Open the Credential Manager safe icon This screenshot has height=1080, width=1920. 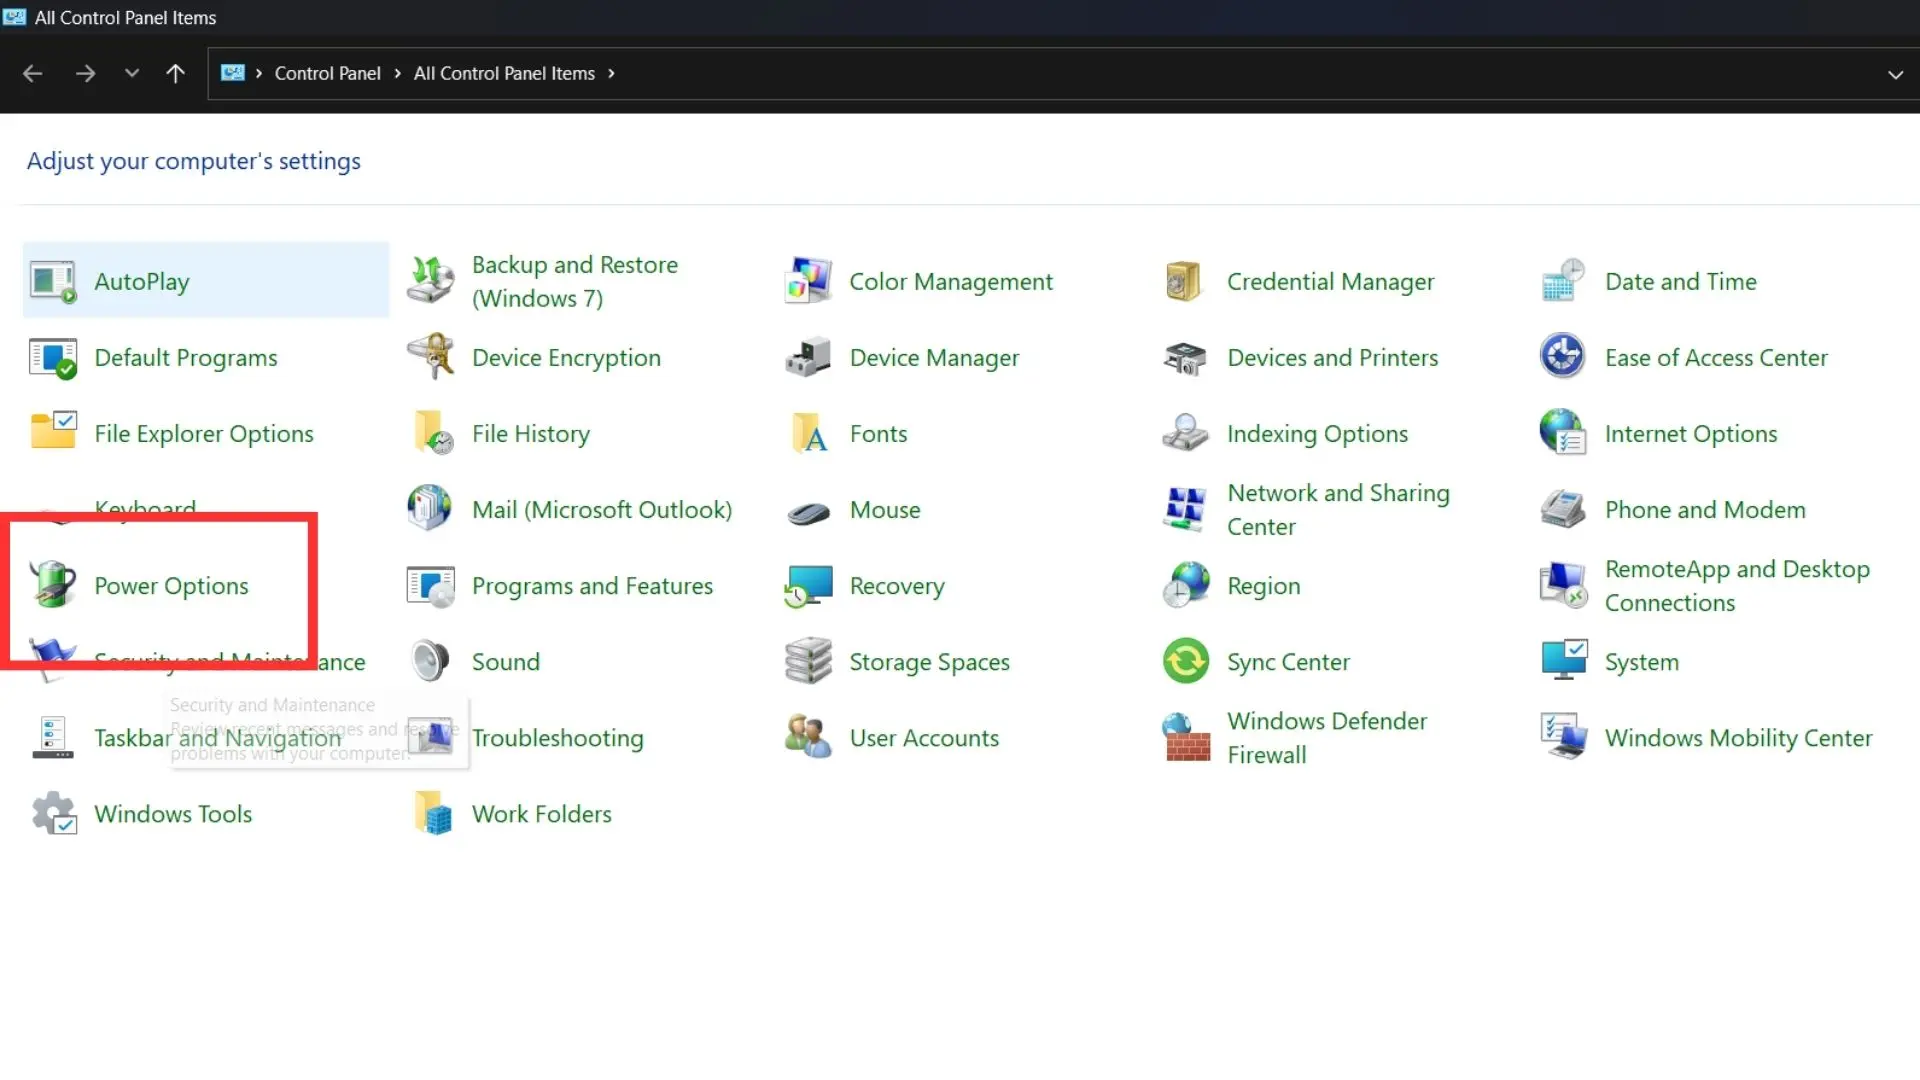pos(1184,281)
